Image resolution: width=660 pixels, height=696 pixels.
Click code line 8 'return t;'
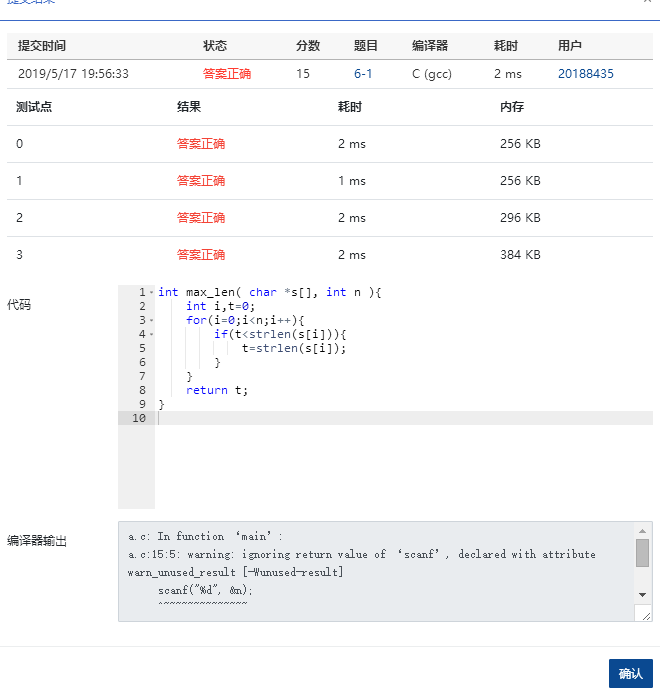(217, 390)
